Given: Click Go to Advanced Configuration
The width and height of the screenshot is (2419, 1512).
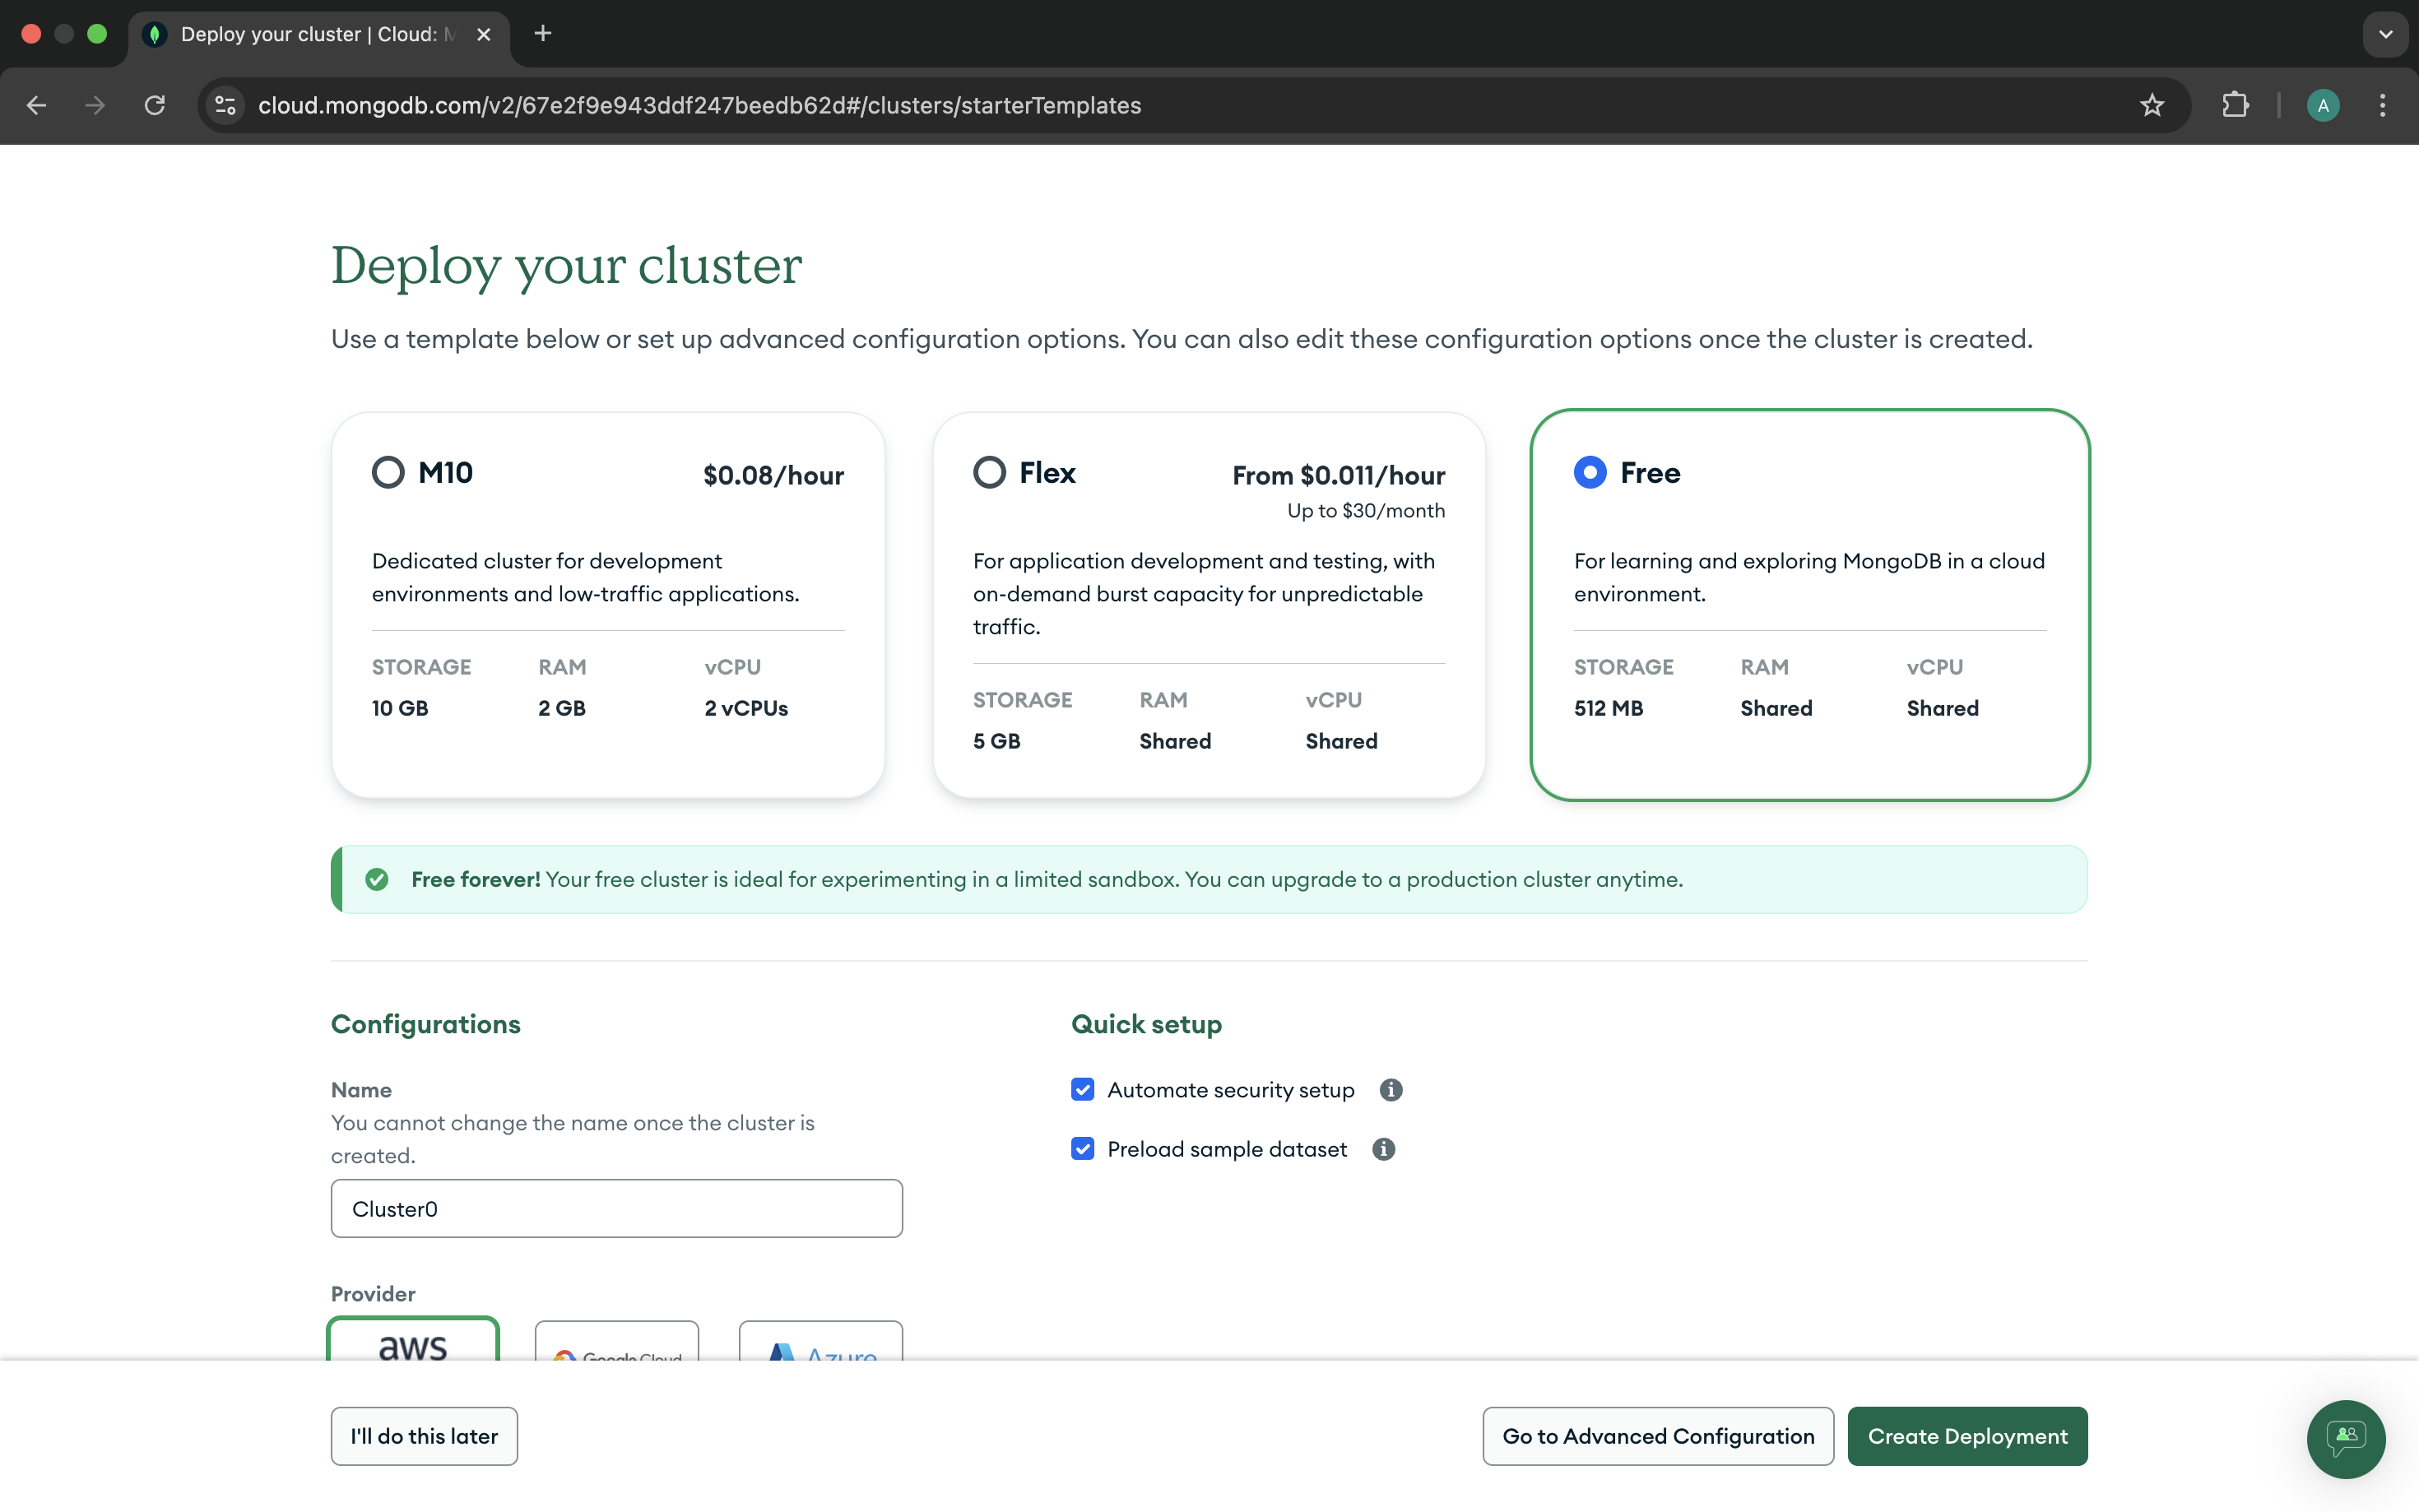Looking at the screenshot, I should click(1657, 1436).
